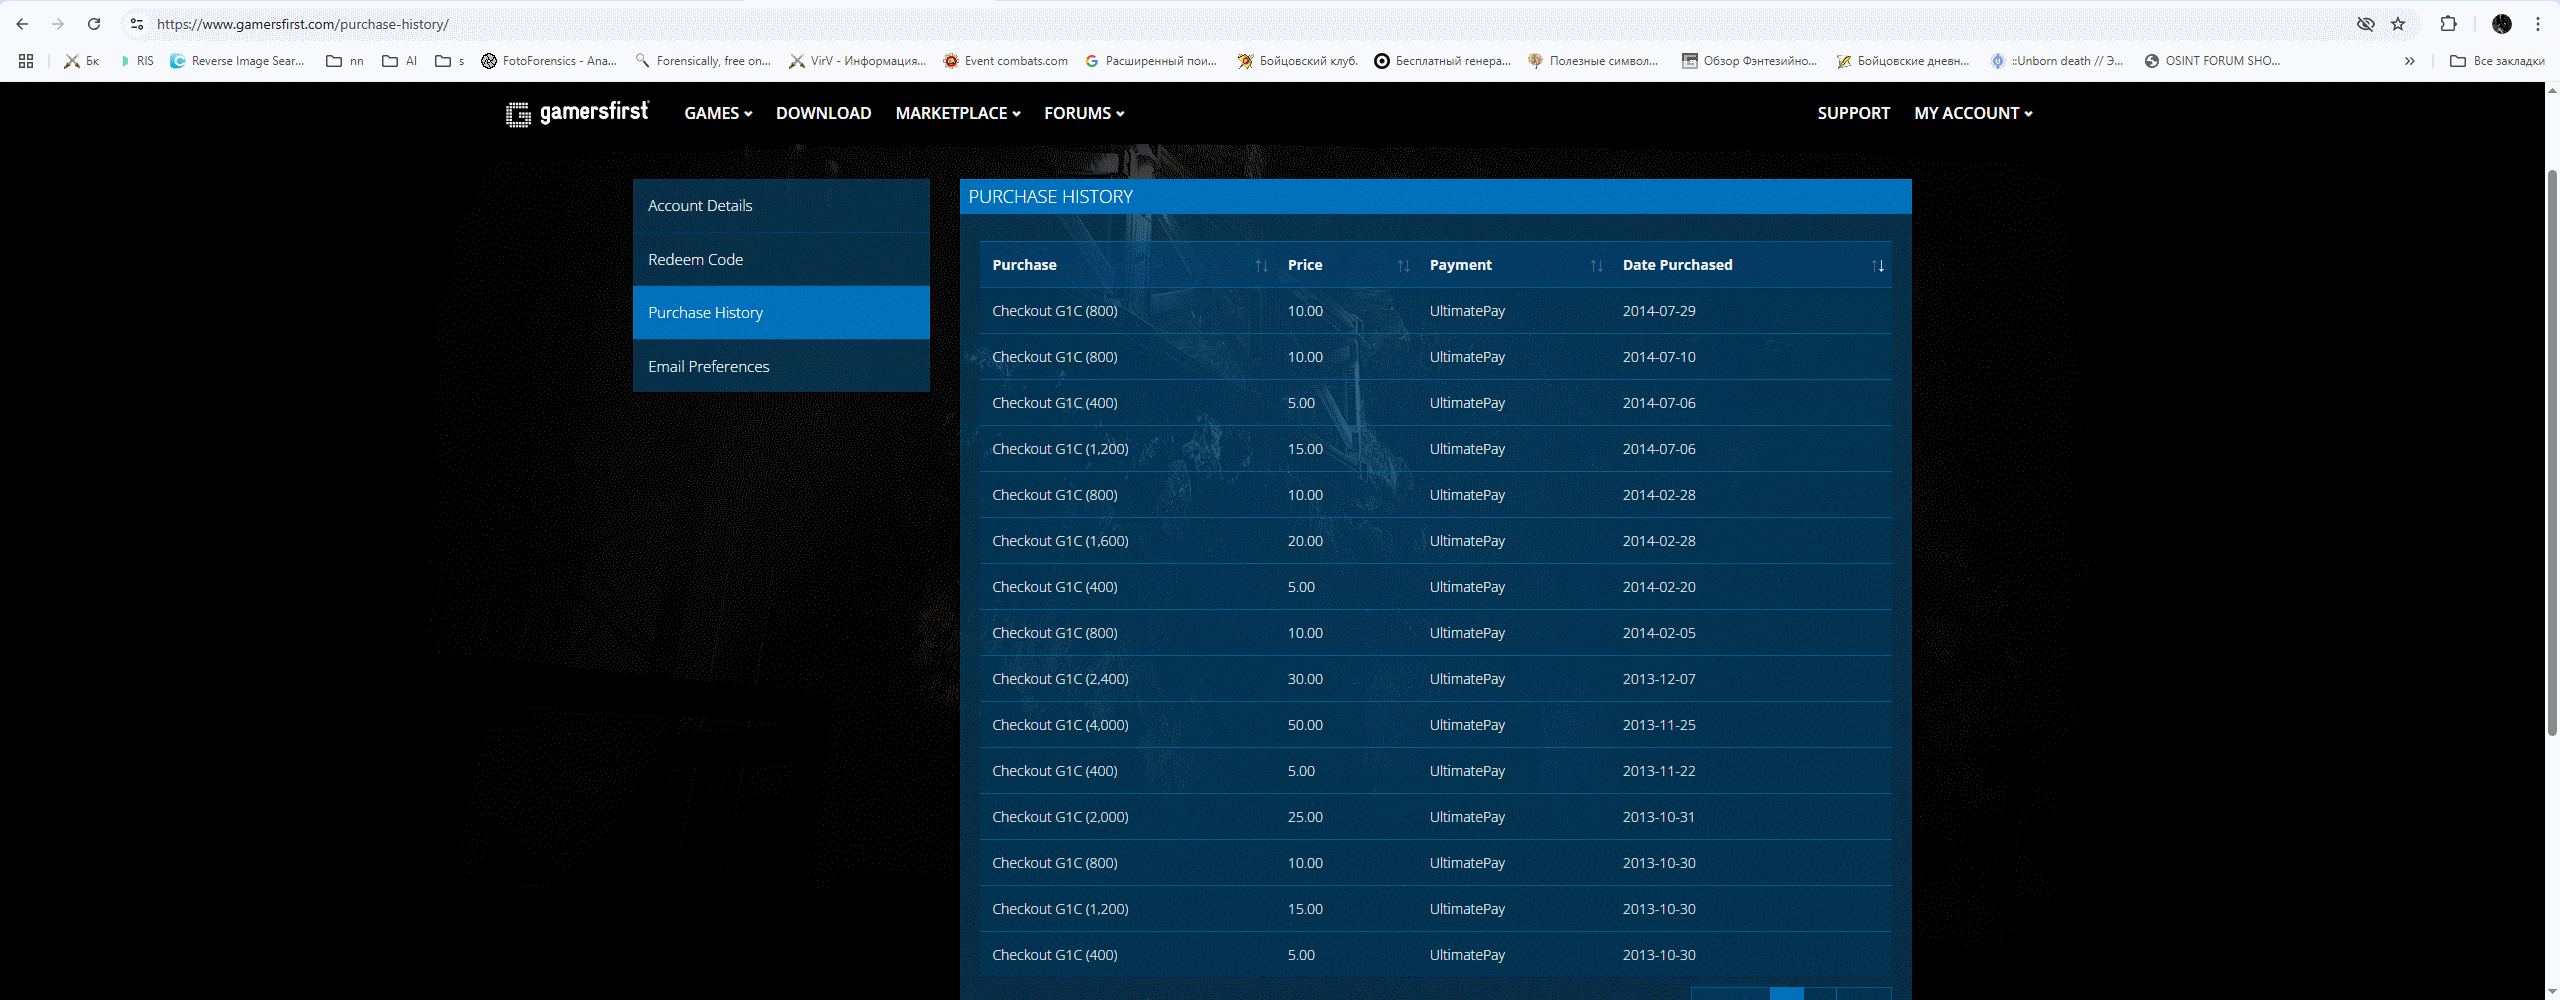Viewport: 2560px width, 1000px height.
Task: Click the 2013-11-22 date cell
Action: coord(1659,771)
